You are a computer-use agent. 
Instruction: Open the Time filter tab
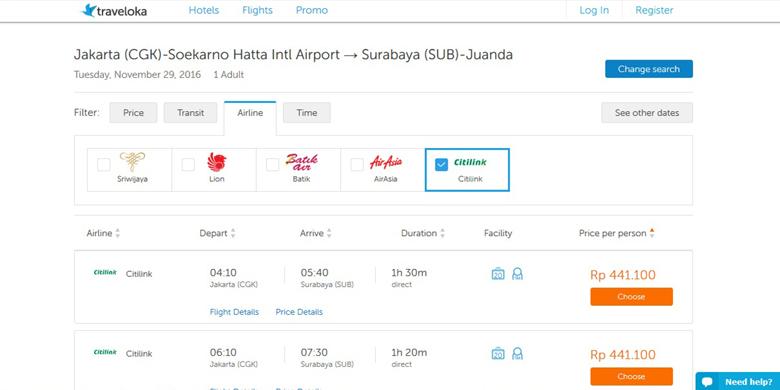click(307, 113)
